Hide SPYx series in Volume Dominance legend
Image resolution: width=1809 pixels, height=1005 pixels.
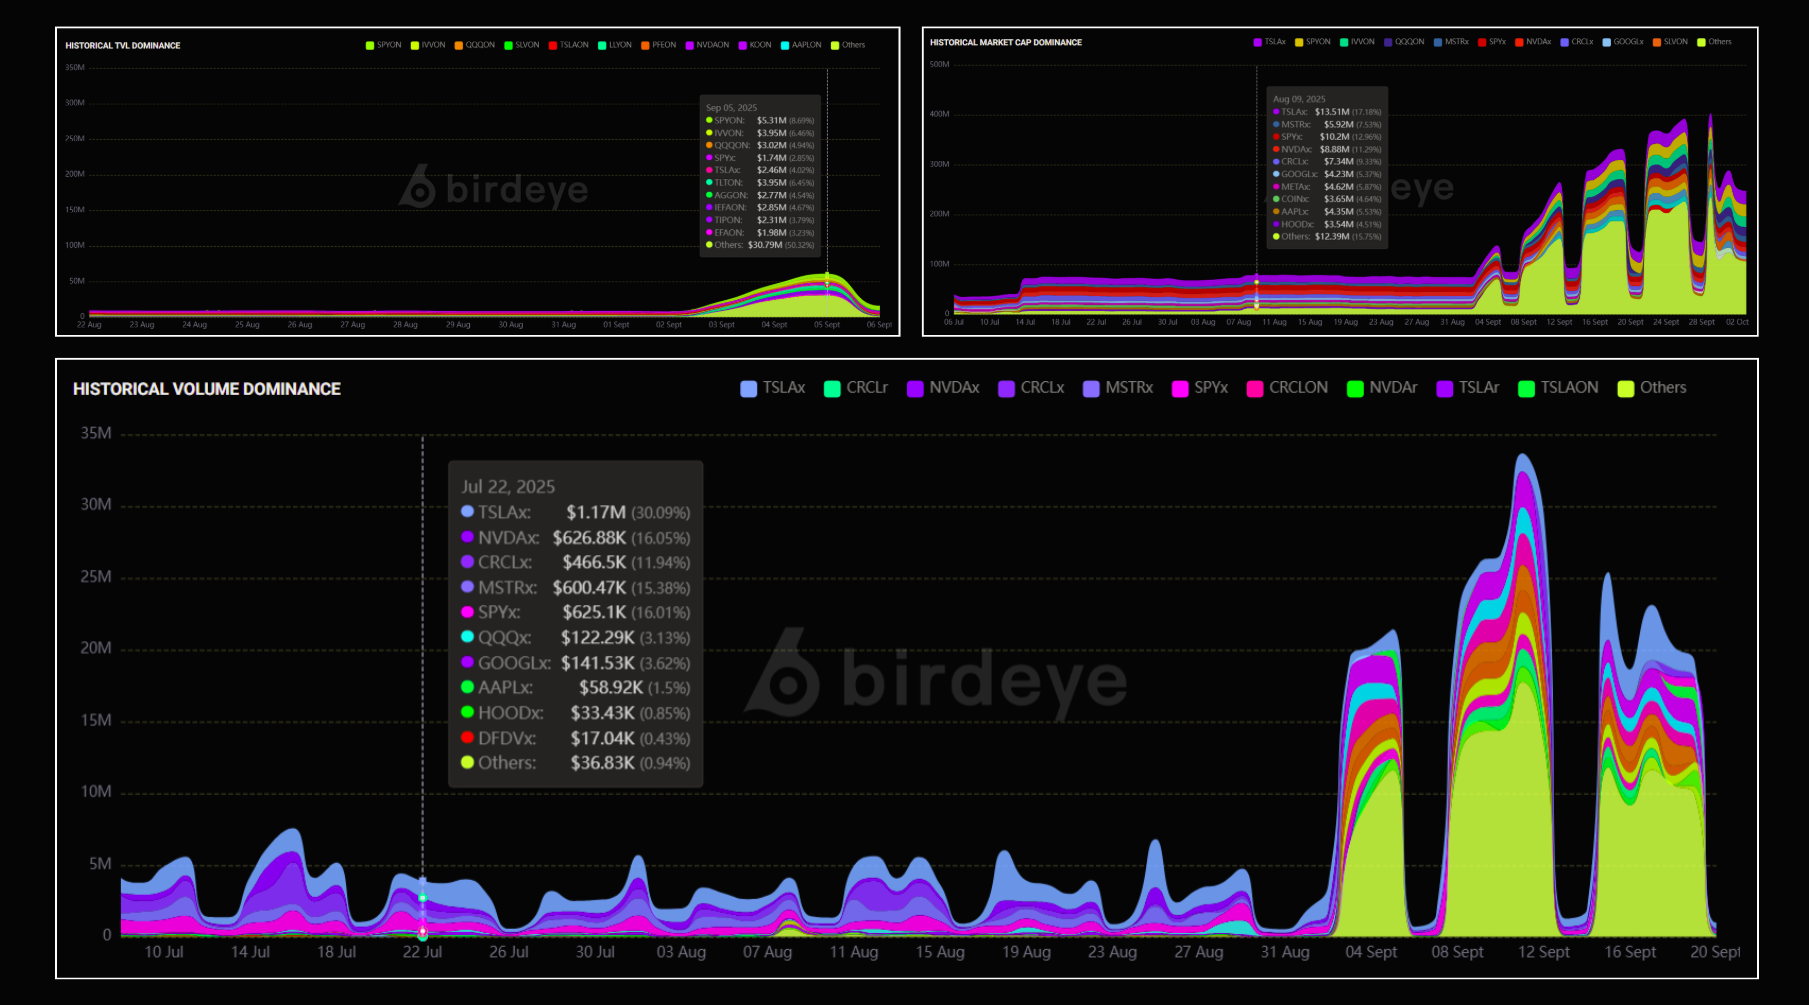point(1200,388)
